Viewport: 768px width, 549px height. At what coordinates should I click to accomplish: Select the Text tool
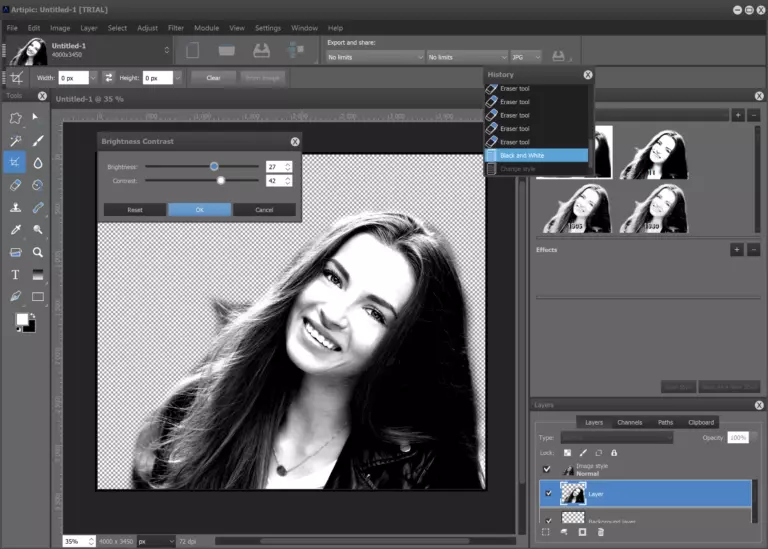[x=15, y=274]
